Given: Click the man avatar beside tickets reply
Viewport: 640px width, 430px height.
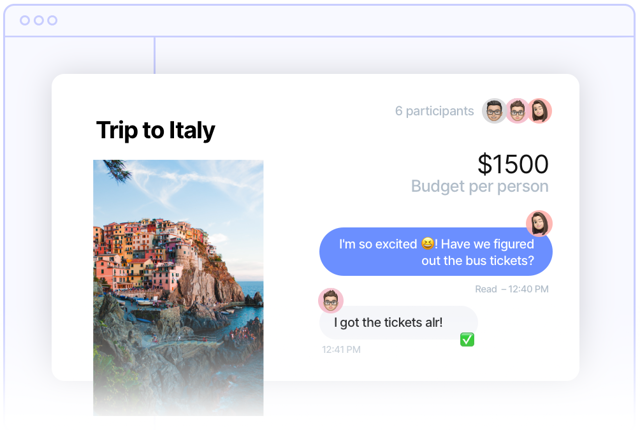Looking at the screenshot, I should tap(331, 301).
